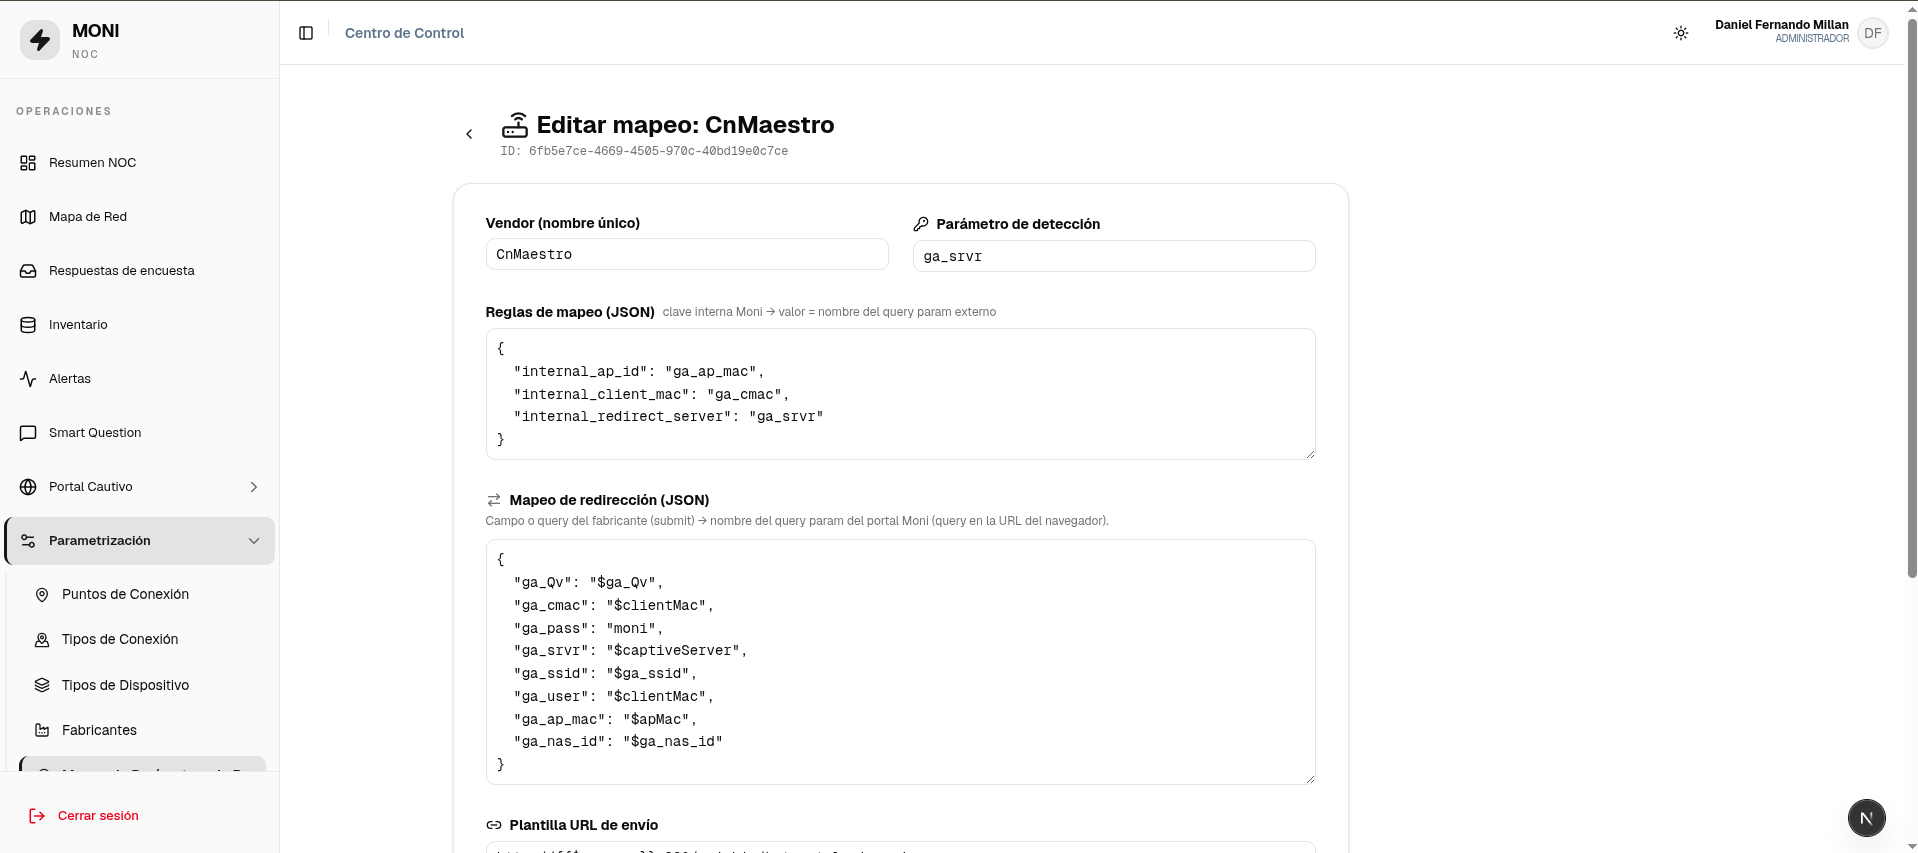
Task: Toggle the sidebar panel icon
Action: click(x=306, y=33)
